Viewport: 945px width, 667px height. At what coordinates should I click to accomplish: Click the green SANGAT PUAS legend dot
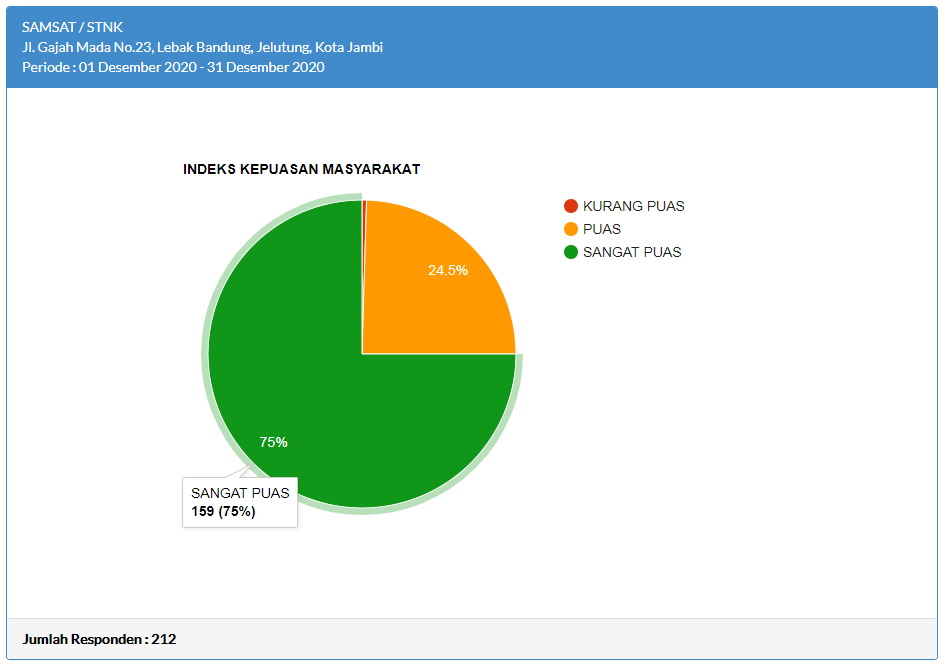pyautogui.click(x=571, y=252)
